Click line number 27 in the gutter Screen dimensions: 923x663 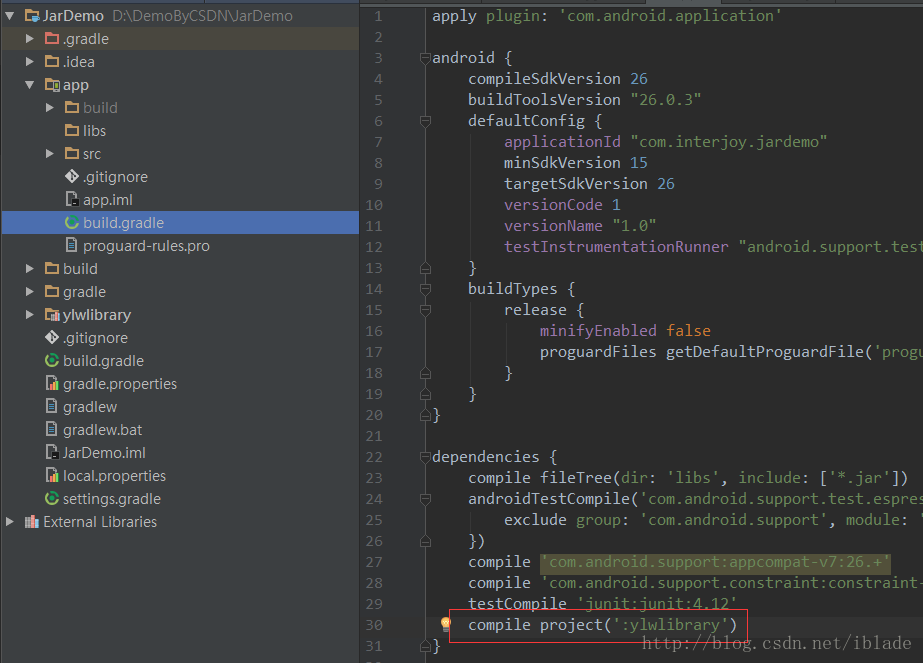[374, 562]
